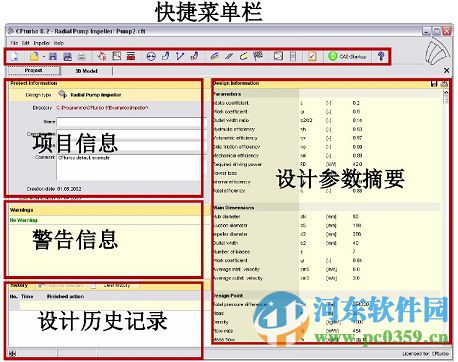Click the diagonal line blade profile icon

[x=229, y=56]
